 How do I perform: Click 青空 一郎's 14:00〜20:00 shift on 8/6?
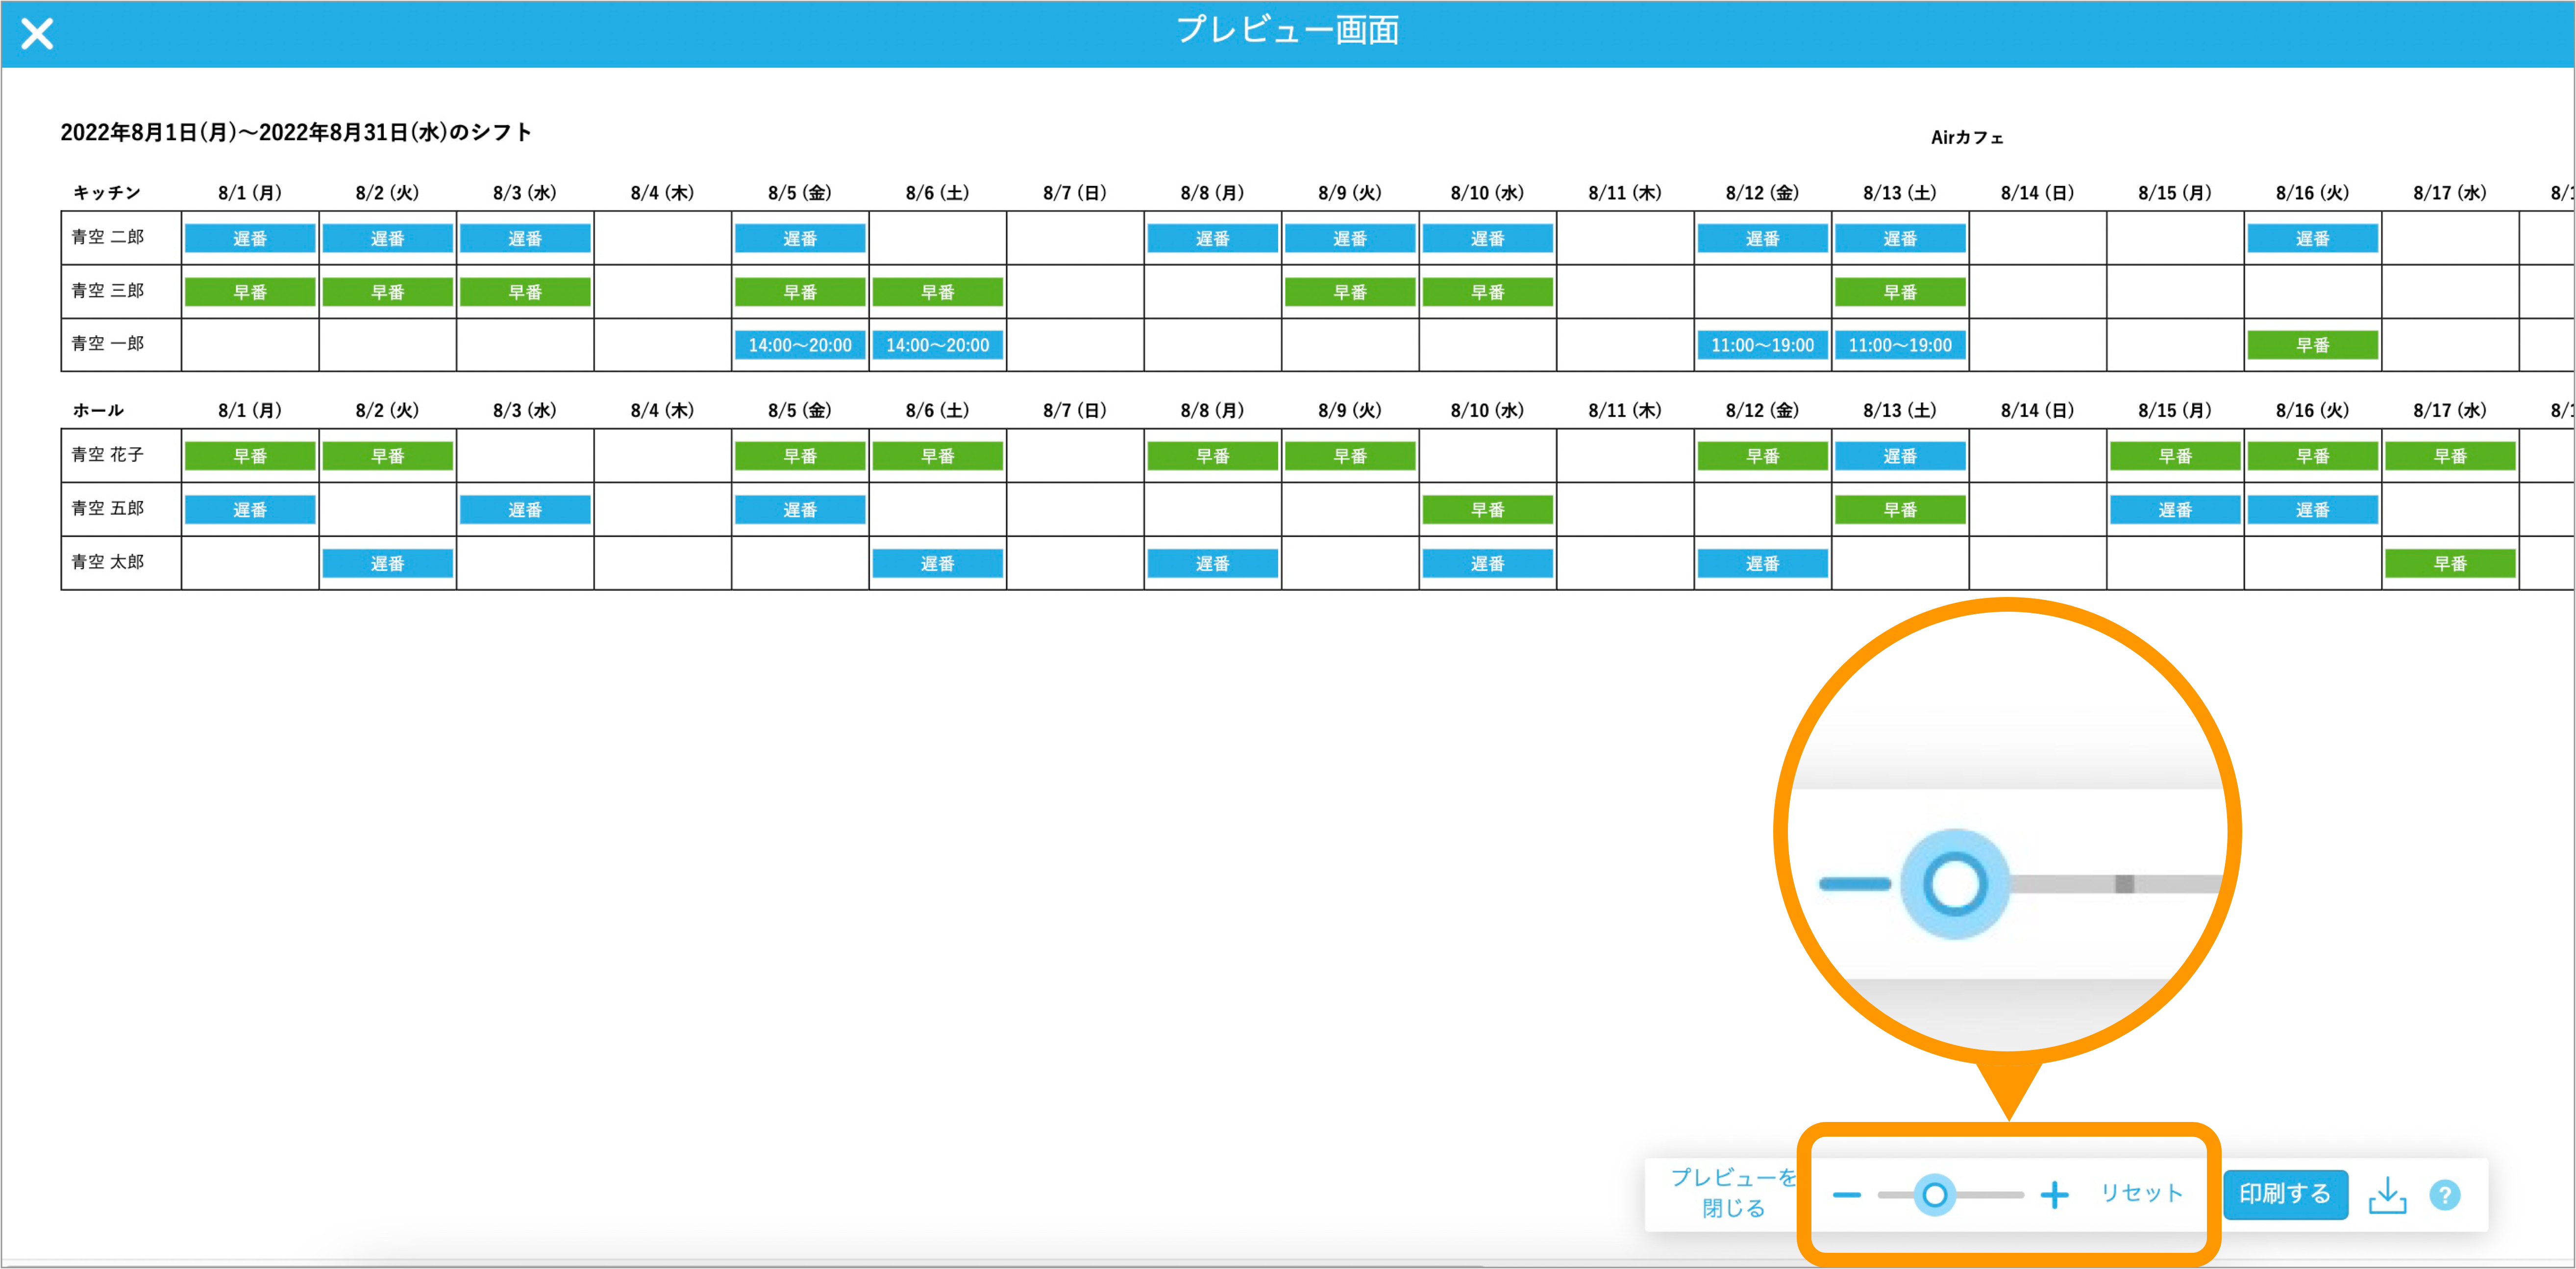(938, 345)
